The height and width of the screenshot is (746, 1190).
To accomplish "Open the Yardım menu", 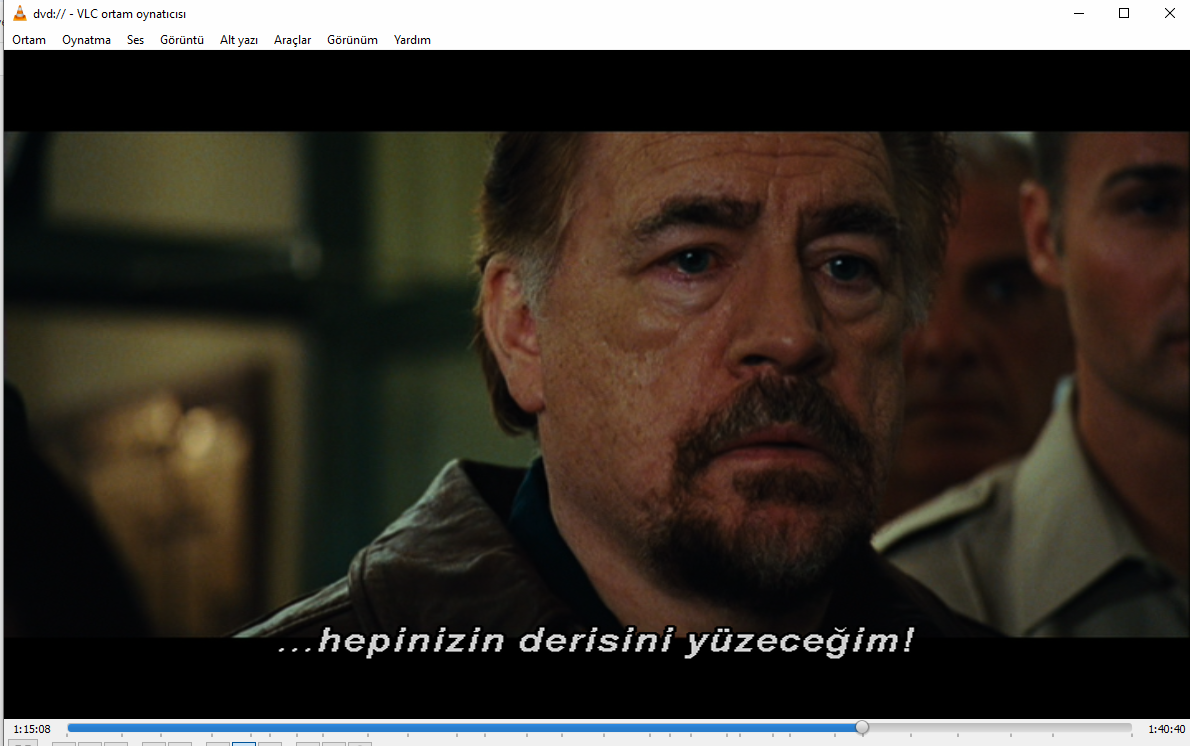I will [412, 40].
